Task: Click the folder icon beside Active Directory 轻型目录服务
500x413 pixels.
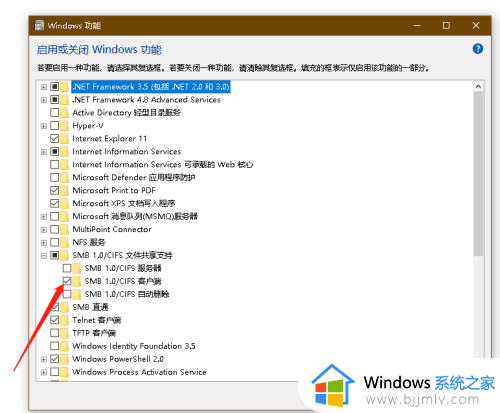Action: click(65, 113)
